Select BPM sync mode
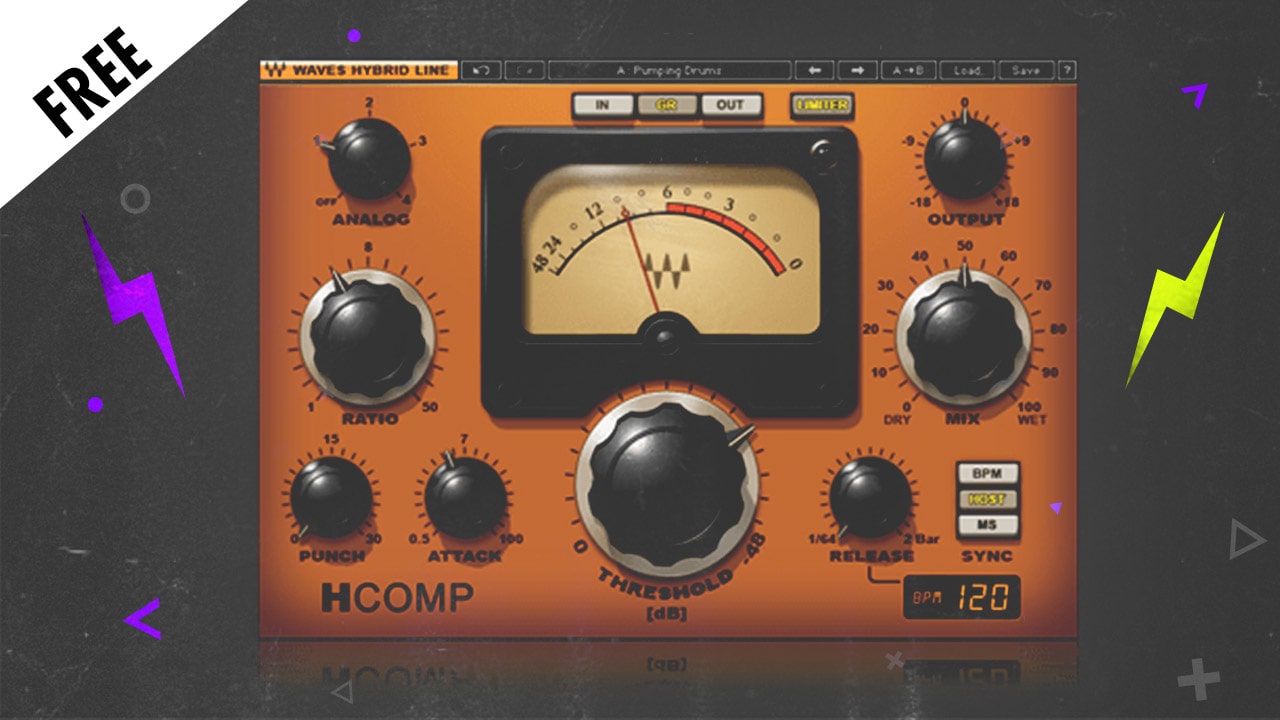1280x720 pixels. [x=987, y=473]
